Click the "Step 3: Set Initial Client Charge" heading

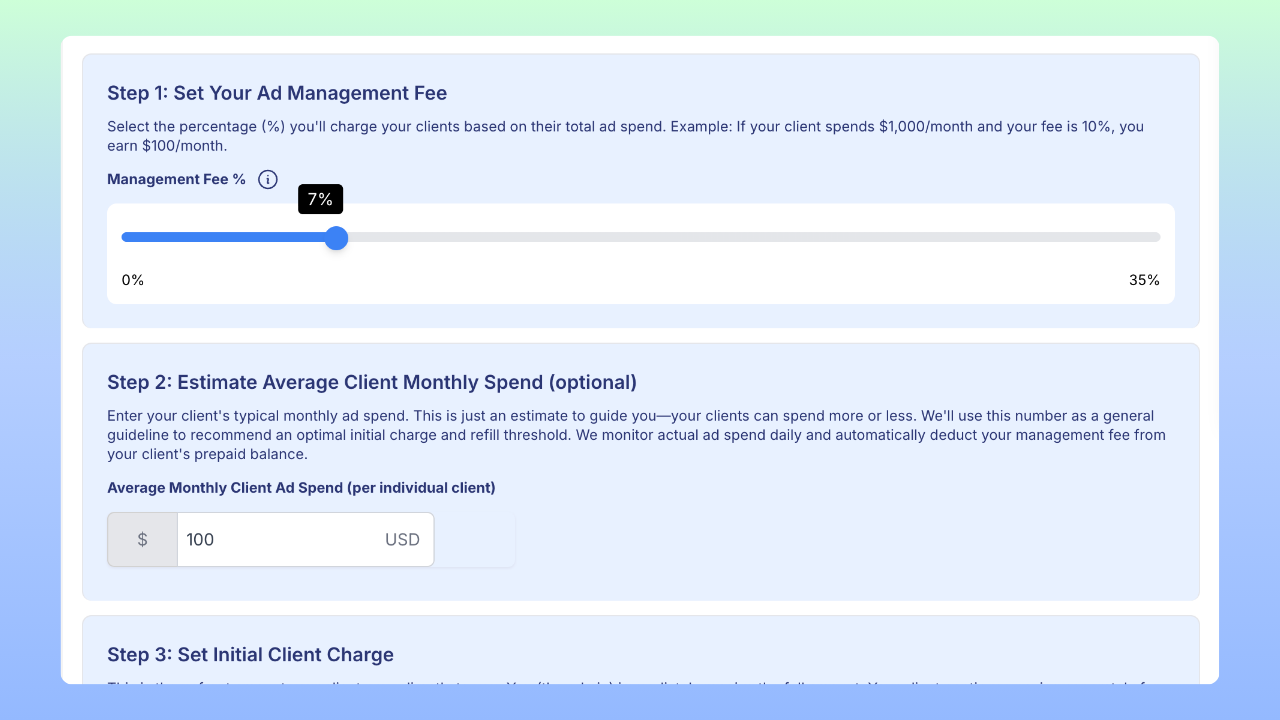[250, 655]
